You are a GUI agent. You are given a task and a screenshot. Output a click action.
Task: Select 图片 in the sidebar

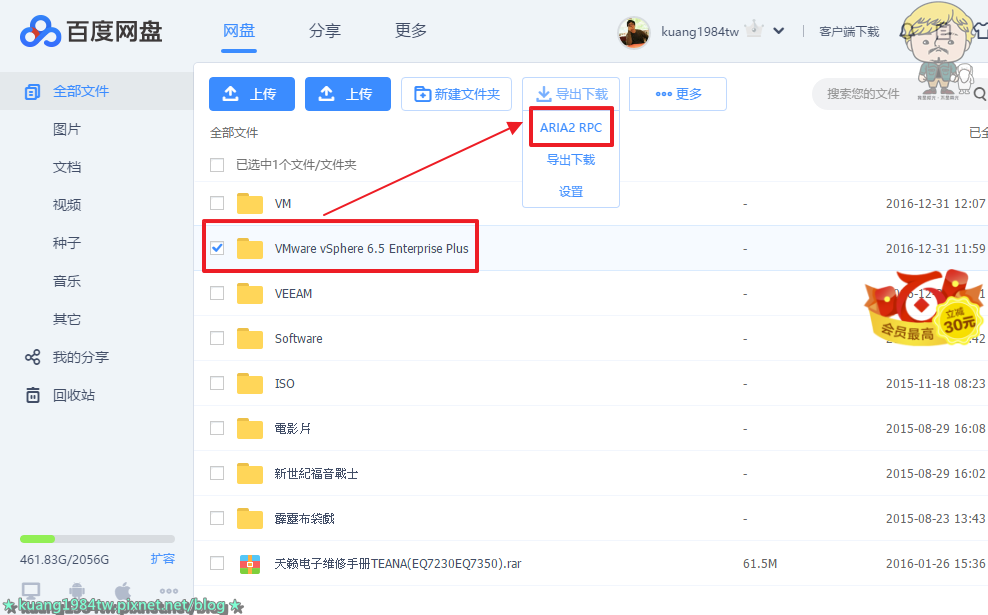[x=67, y=129]
